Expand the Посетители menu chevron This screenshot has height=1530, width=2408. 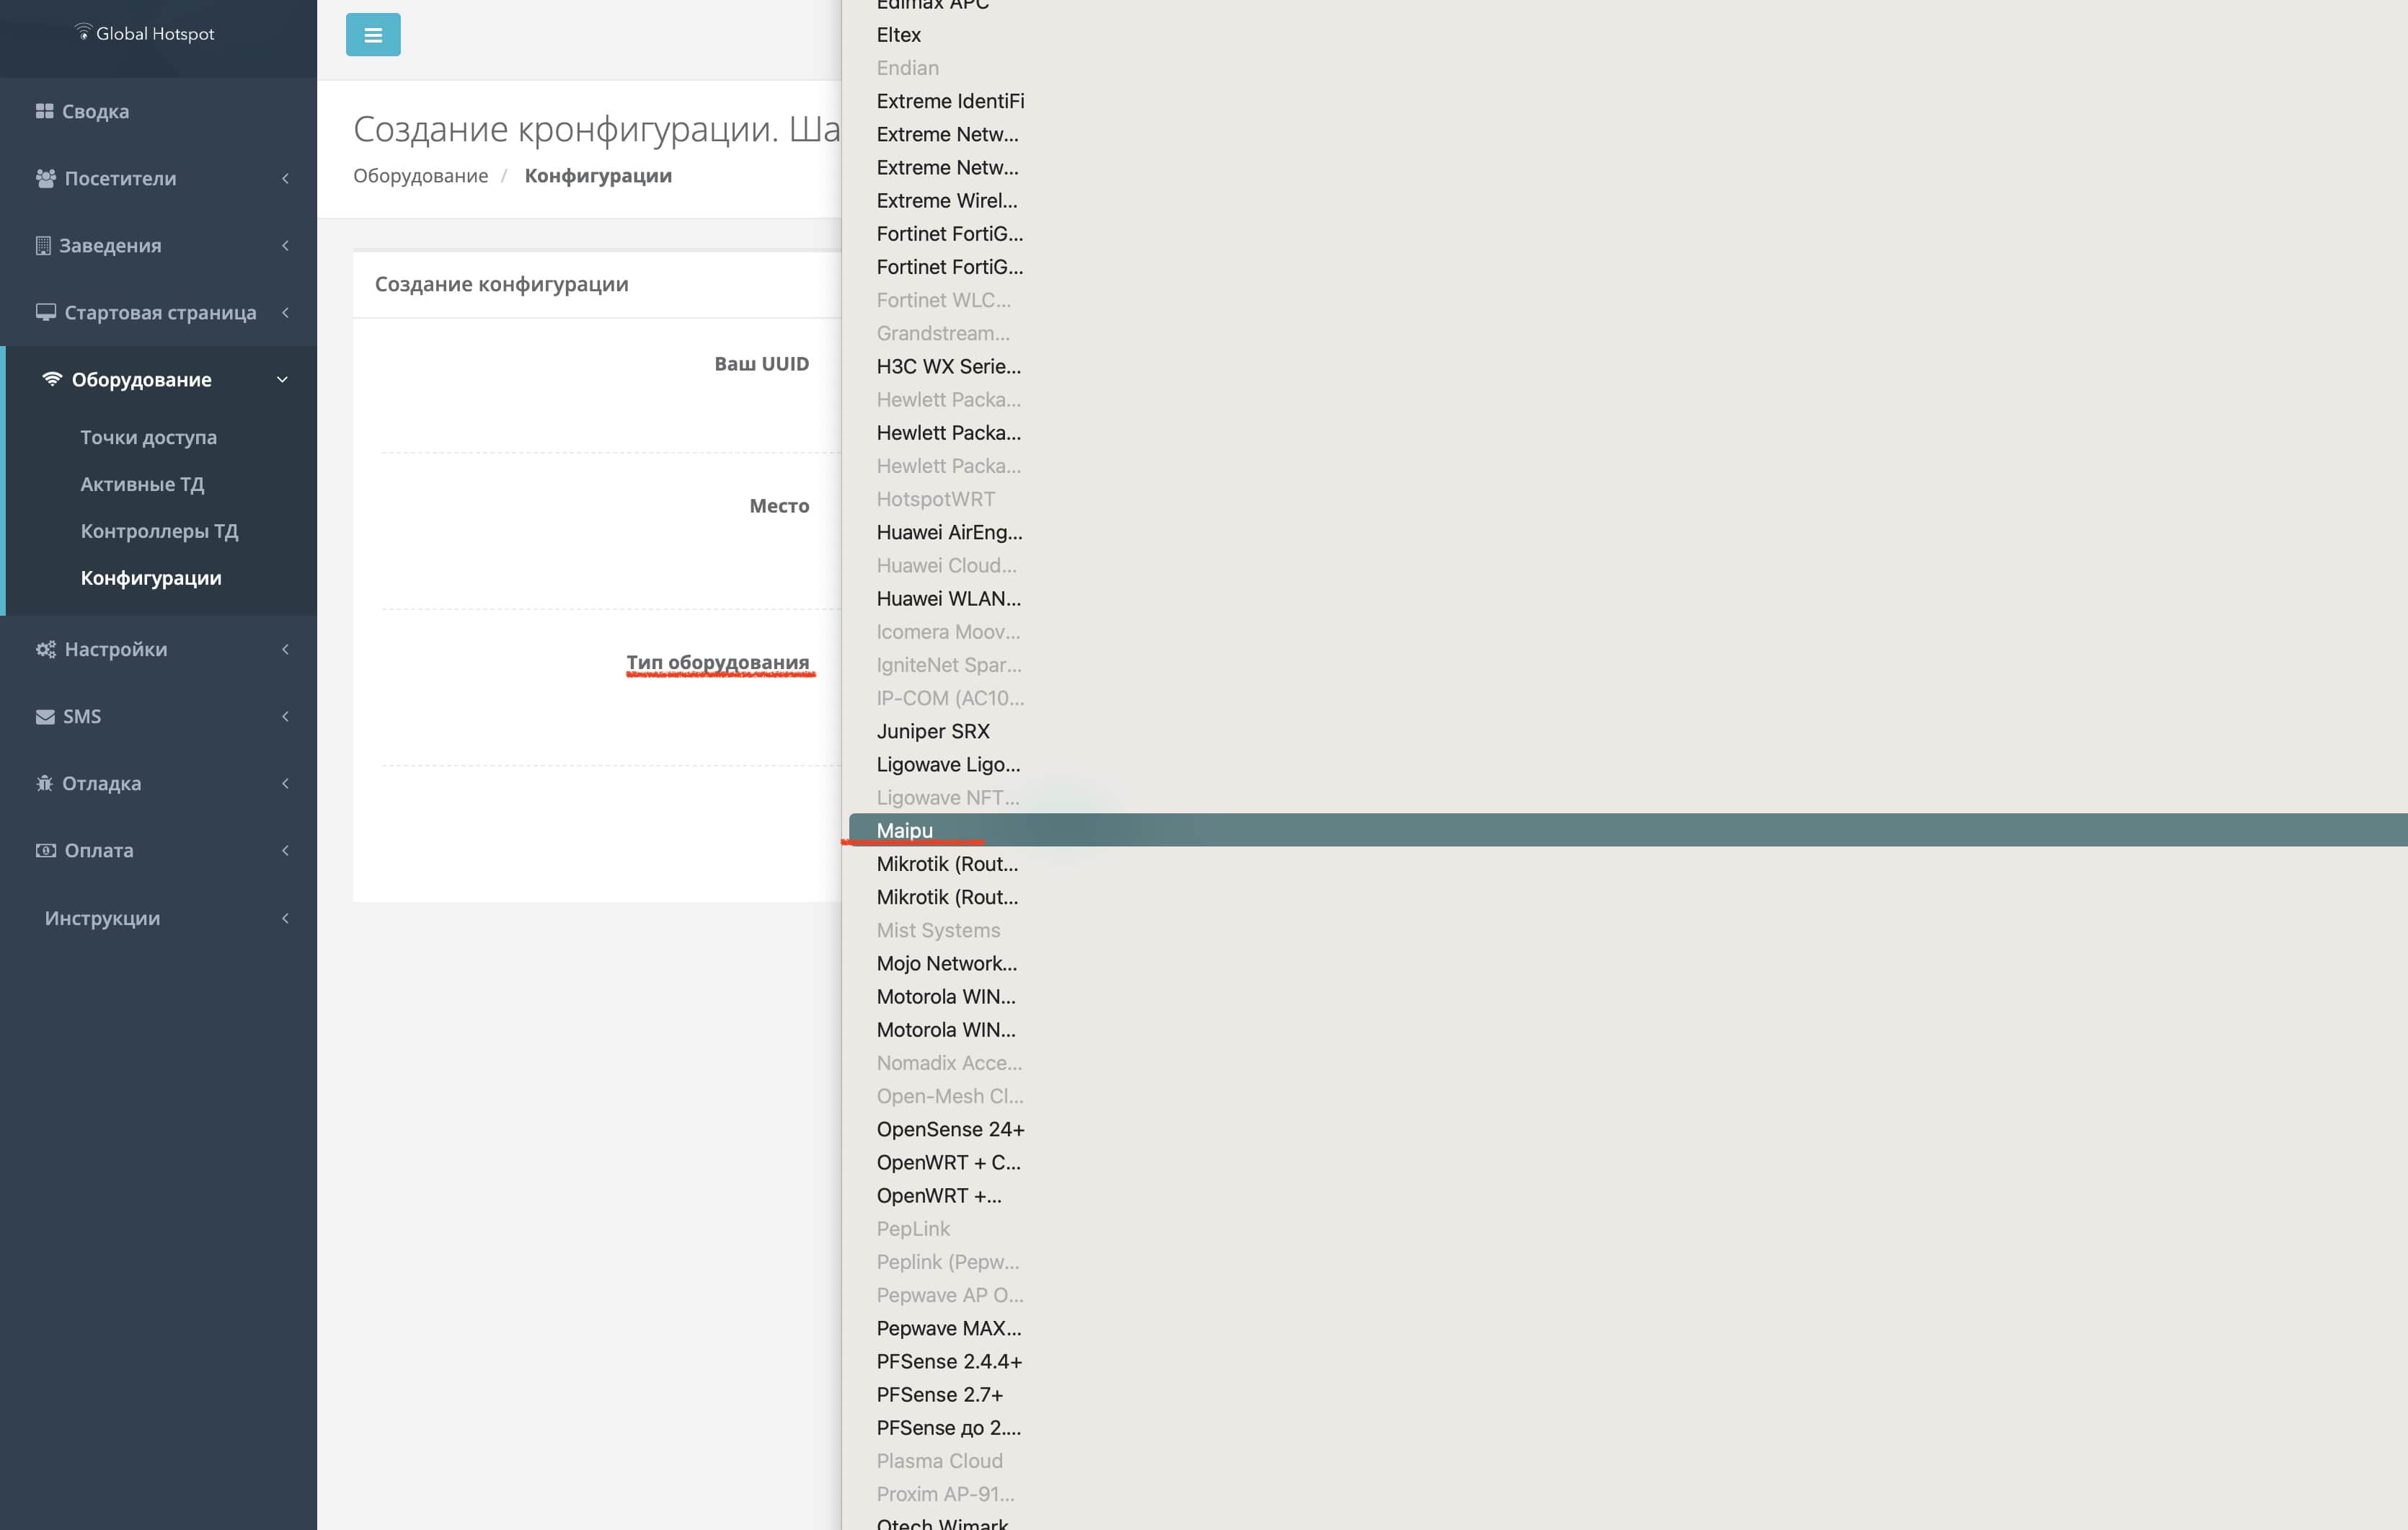pyautogui.click(x=285, y=178)
